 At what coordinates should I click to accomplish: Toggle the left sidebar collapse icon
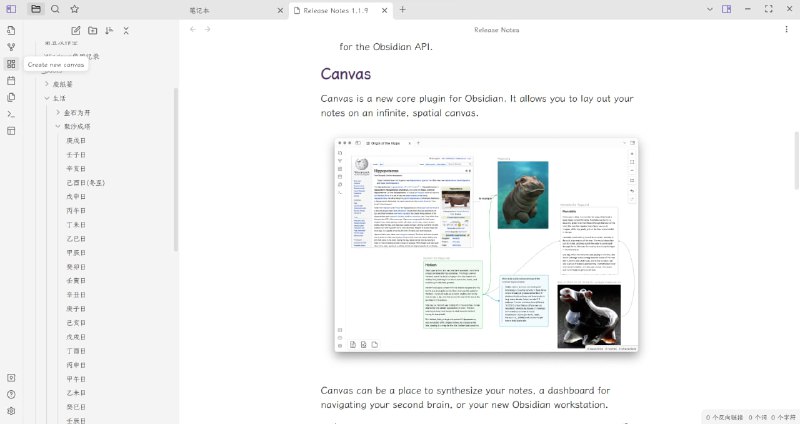pos(11,9)
